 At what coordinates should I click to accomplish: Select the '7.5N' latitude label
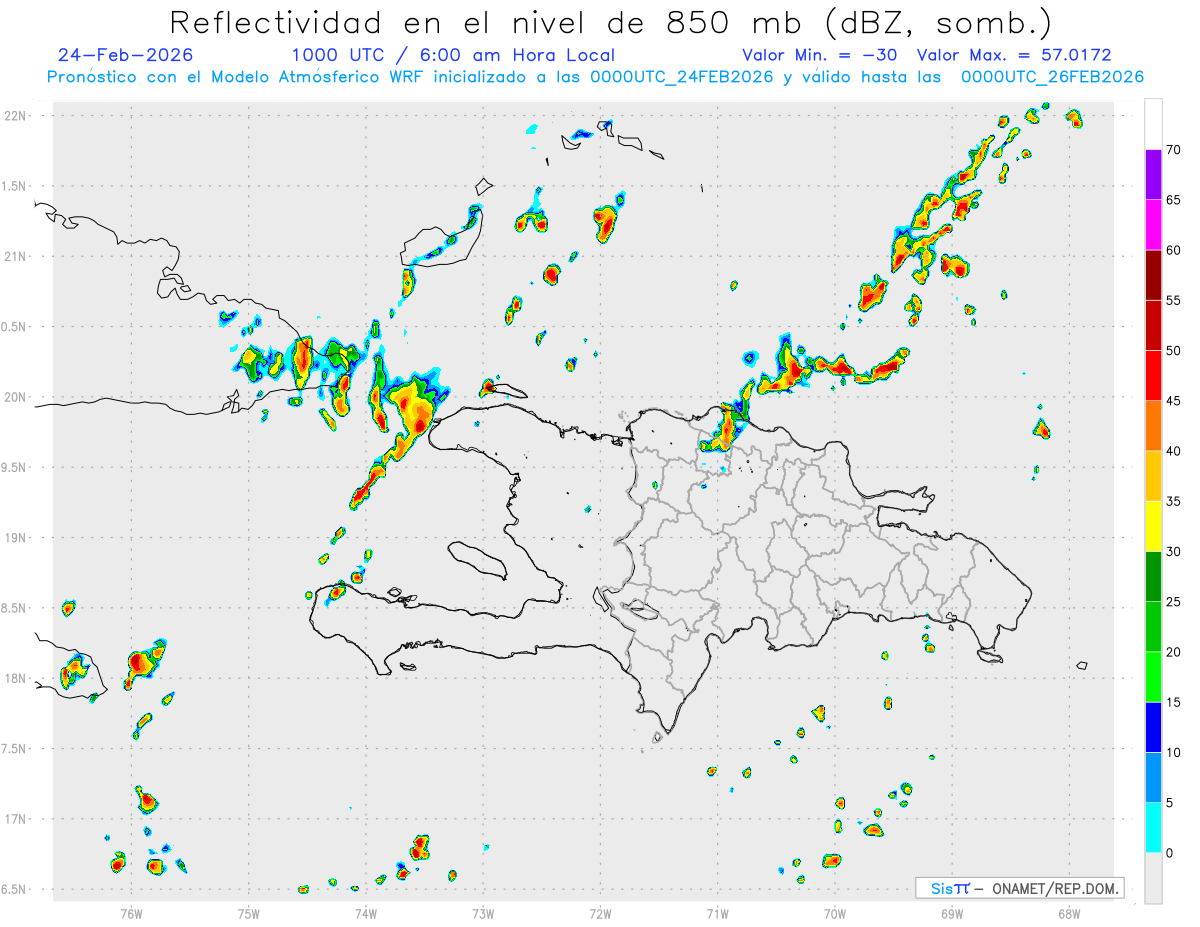tap(15, 749)
